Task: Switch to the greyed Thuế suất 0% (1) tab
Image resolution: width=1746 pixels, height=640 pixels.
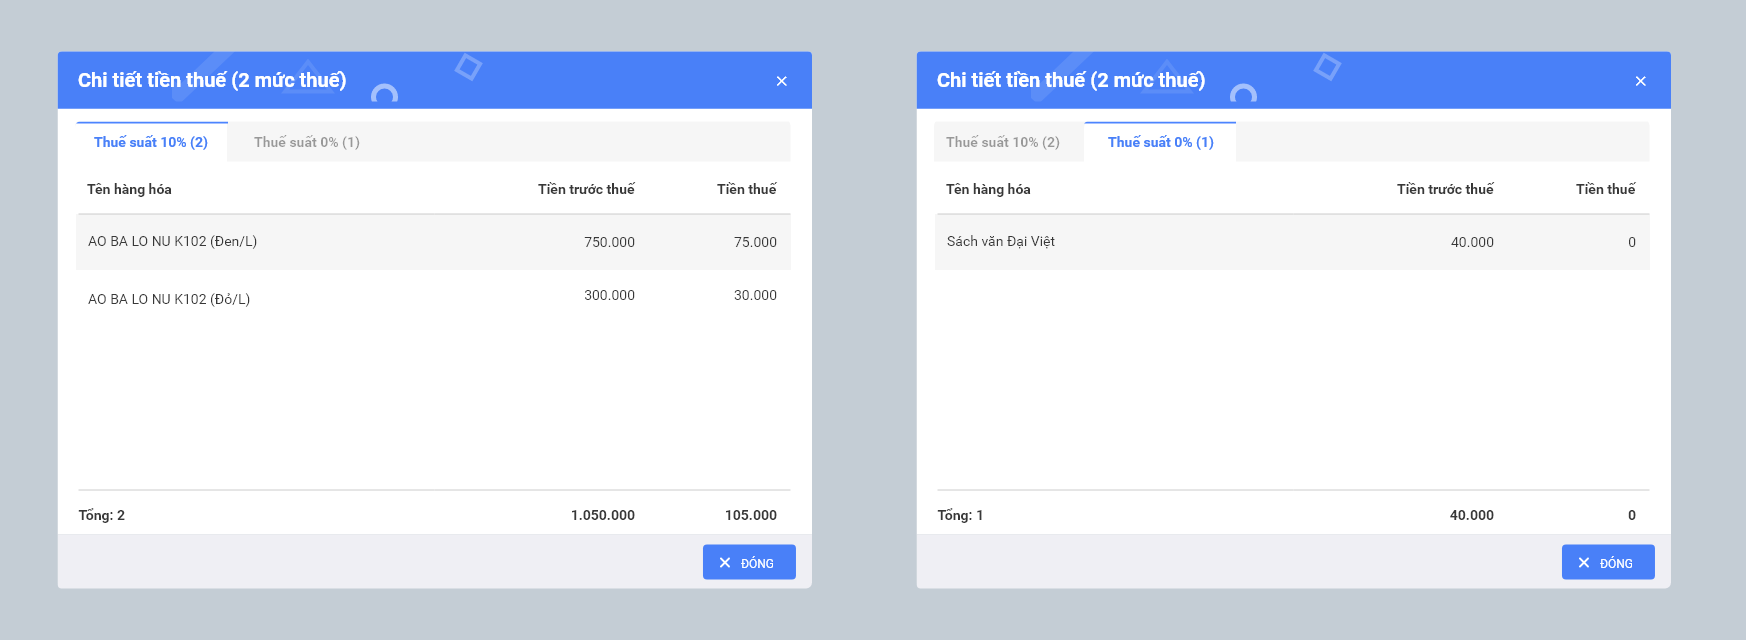Action: coord(306,142)
